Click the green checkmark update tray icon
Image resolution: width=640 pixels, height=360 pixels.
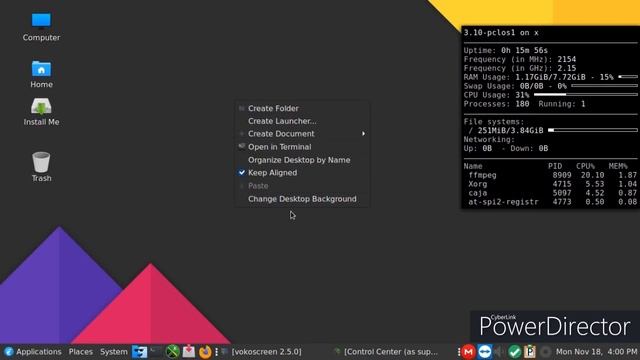tap(514, 351)
